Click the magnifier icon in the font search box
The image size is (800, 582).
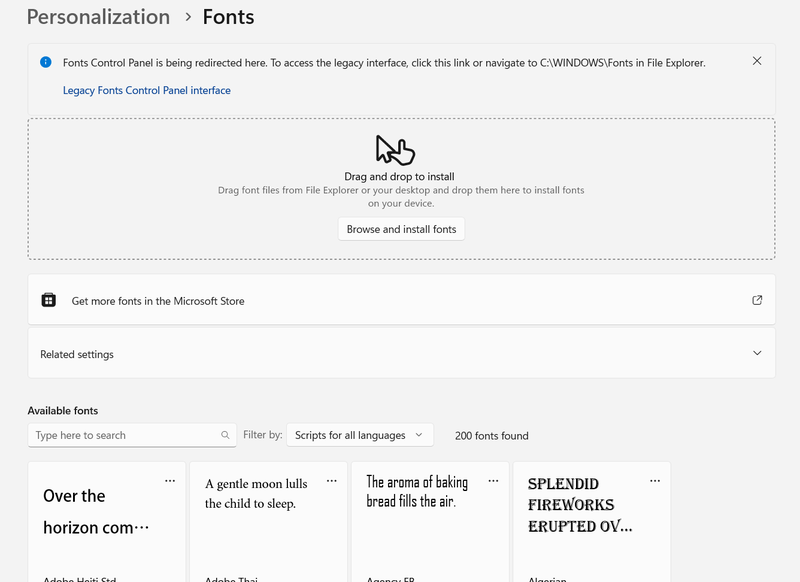225,435
